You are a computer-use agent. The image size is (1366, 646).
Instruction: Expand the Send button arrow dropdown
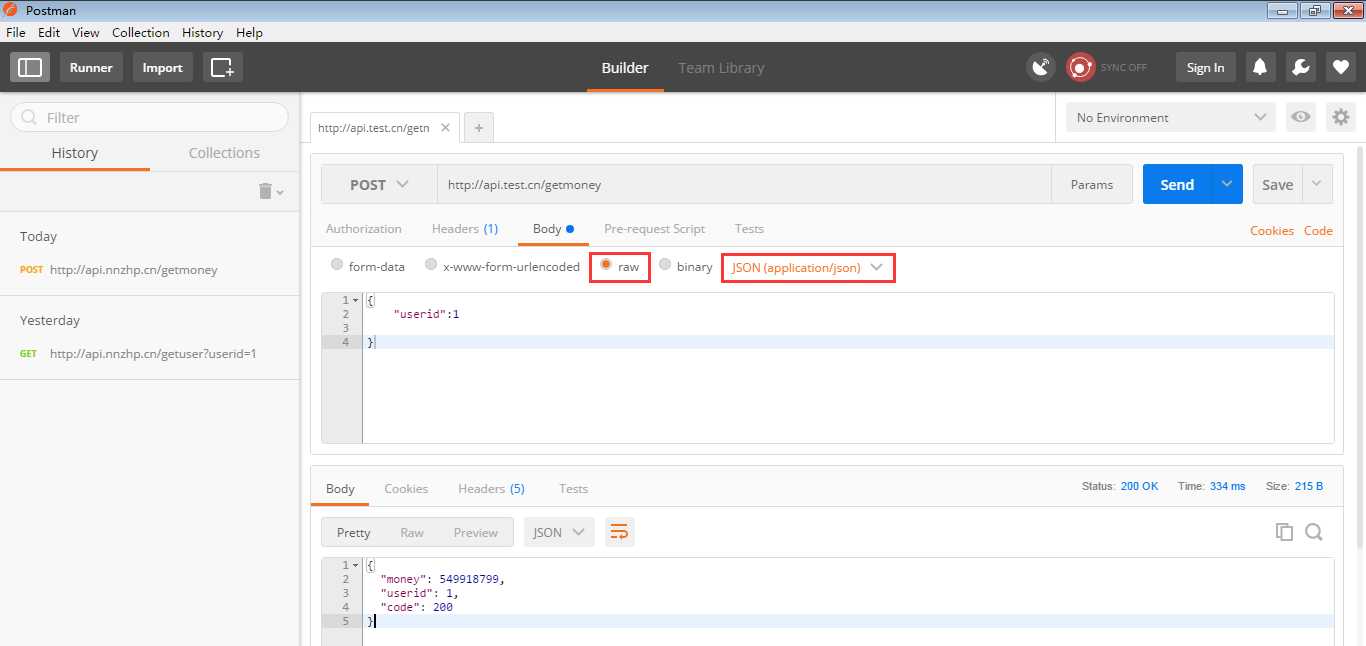tap(1227, 184)
